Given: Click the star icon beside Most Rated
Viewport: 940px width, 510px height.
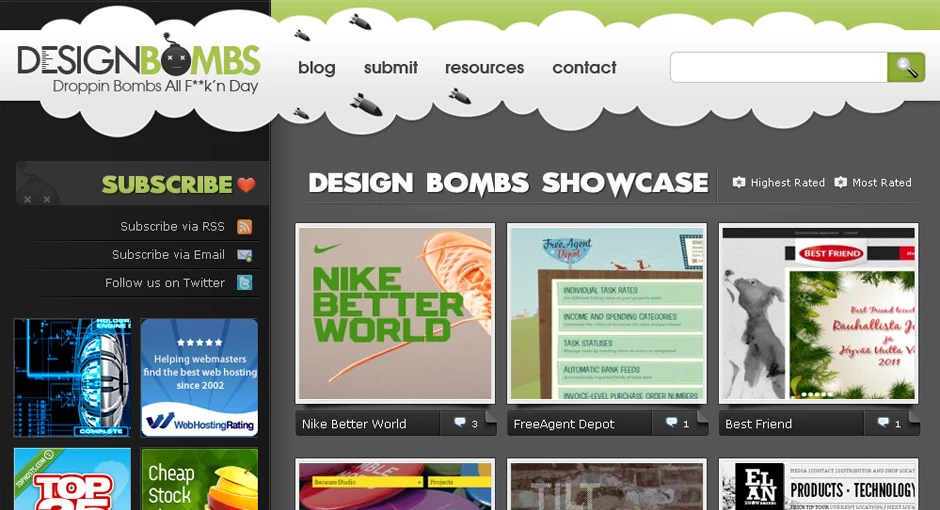Looking at the screenshot, I should tap(840, 182).
